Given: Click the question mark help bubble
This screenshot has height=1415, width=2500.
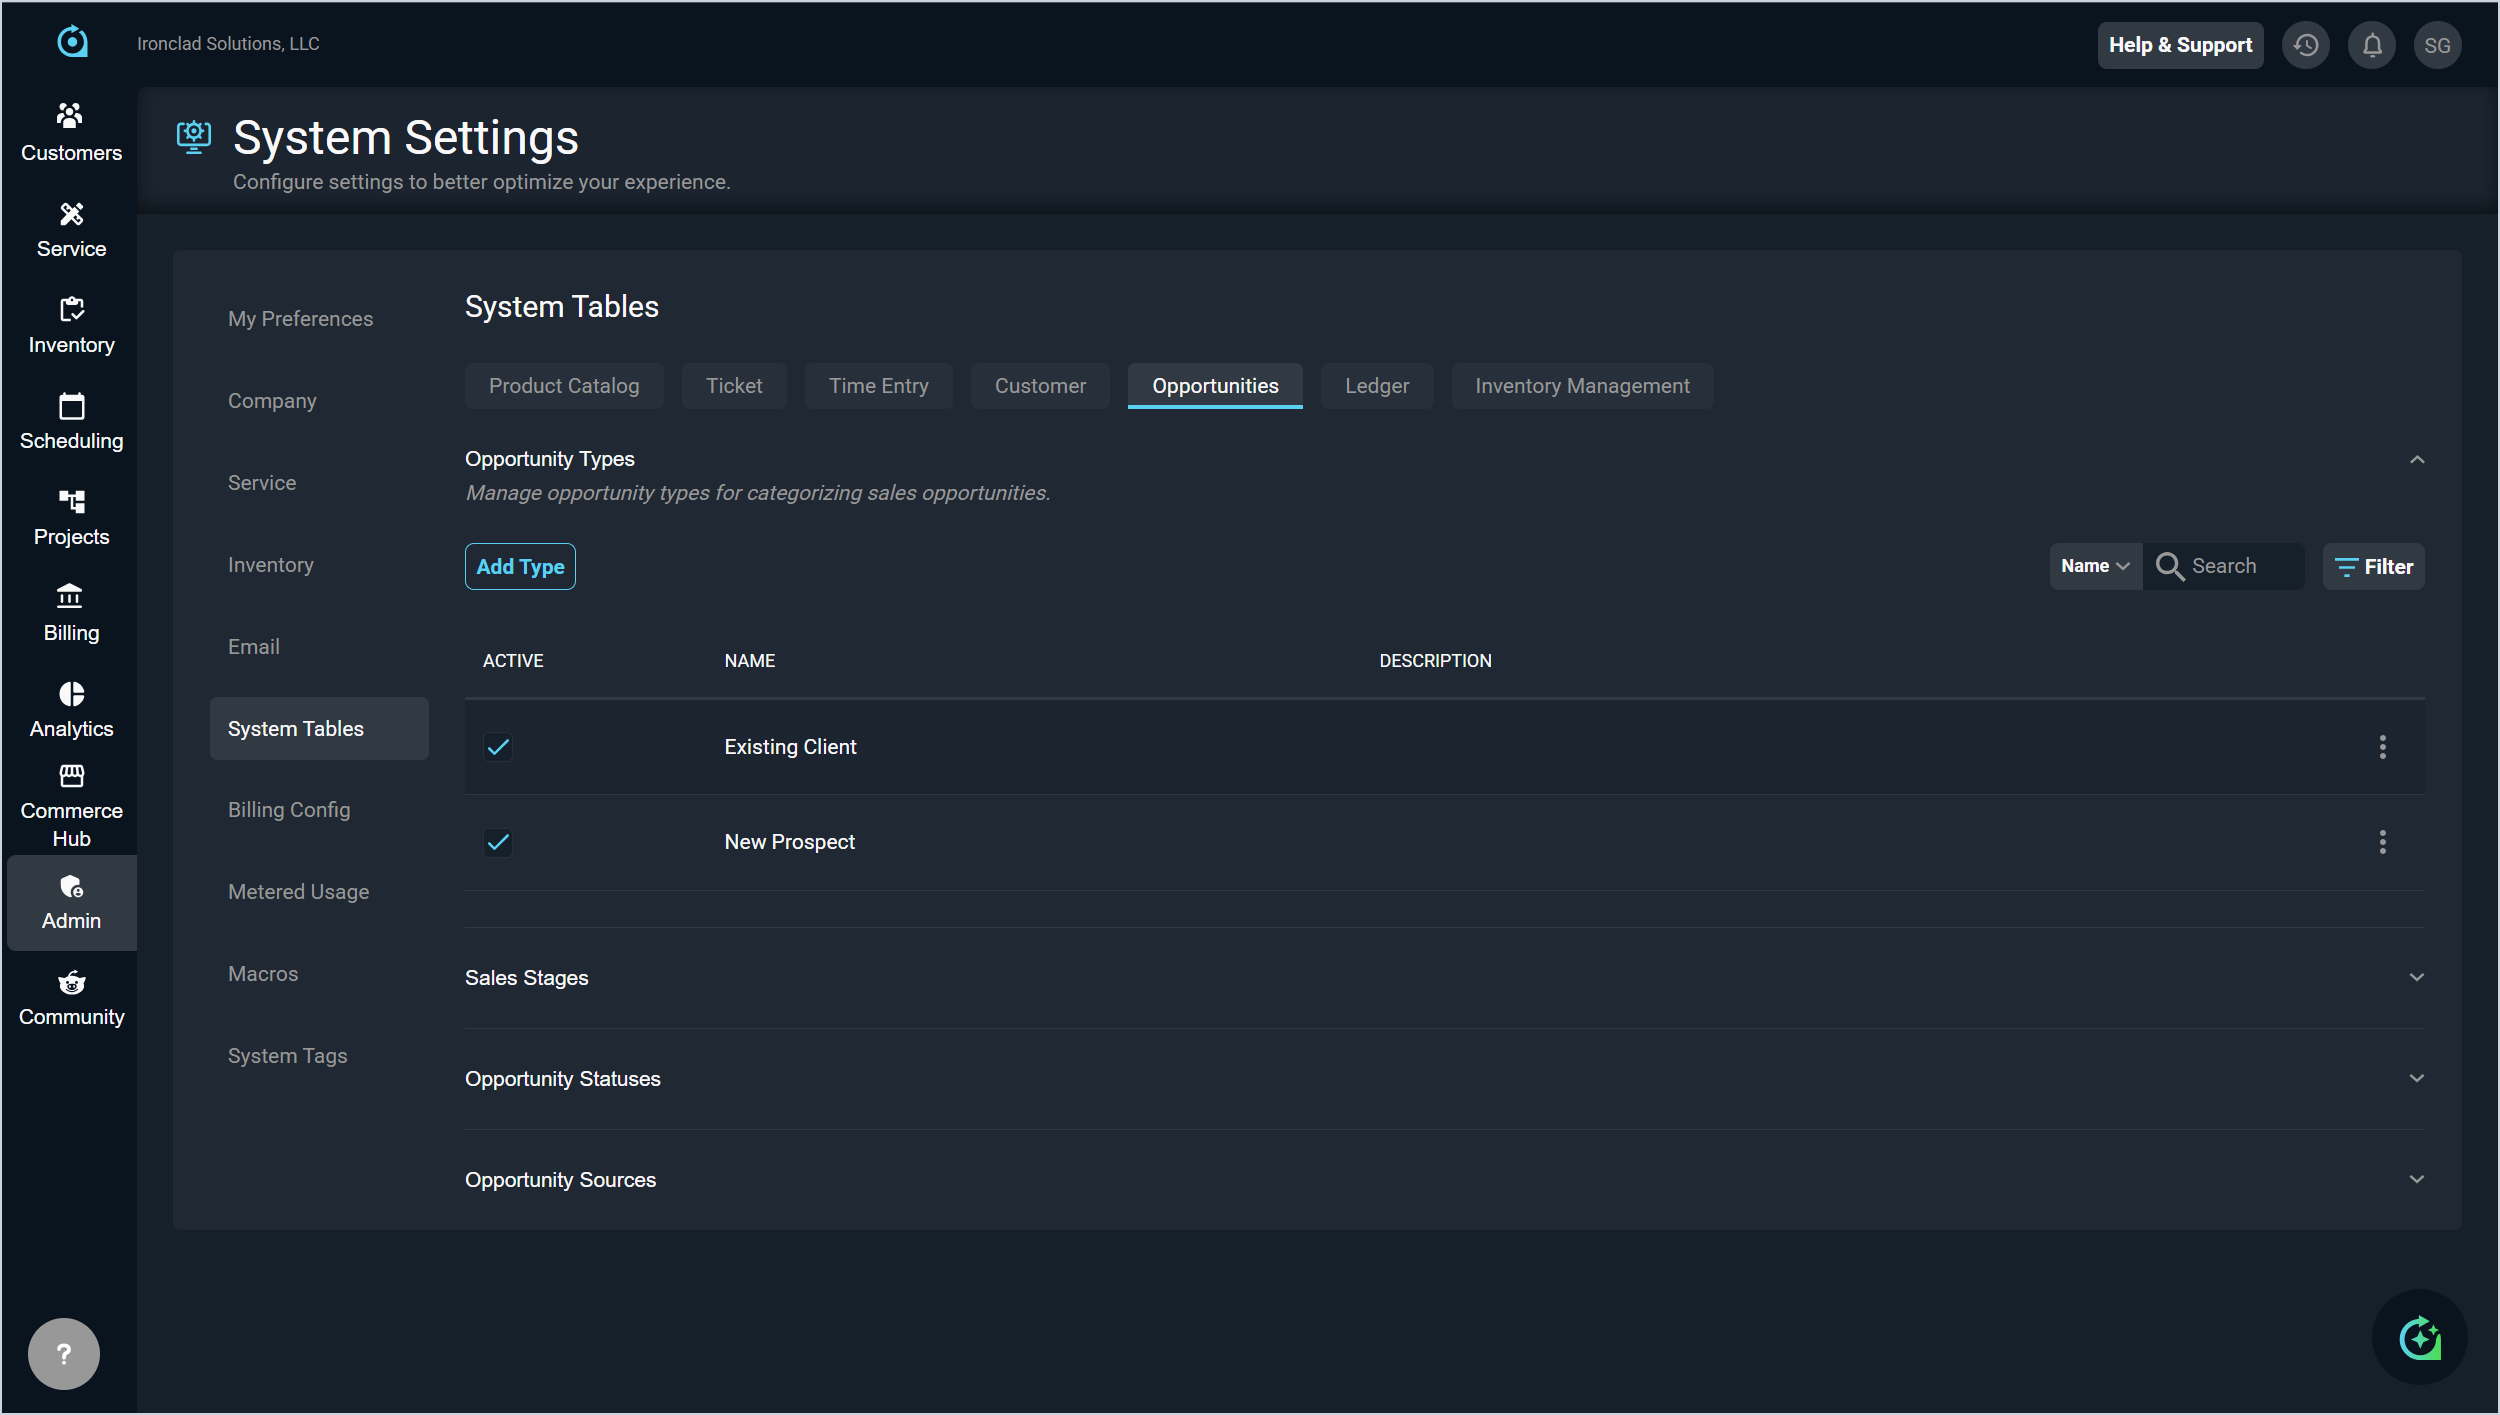Looking at the screenshot, I should [x=64, y=1354].
